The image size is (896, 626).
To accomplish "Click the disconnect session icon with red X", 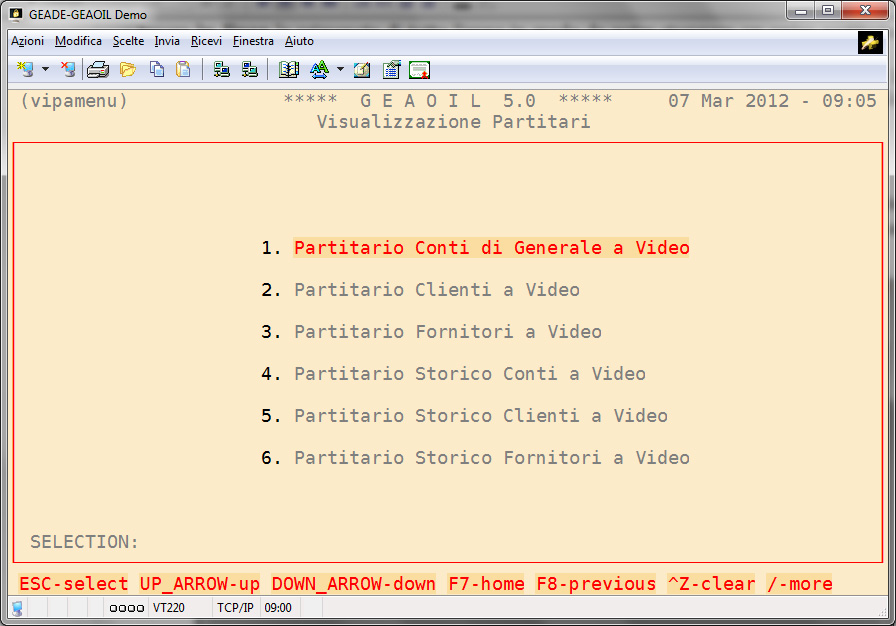I will click(x=67, y=69).
